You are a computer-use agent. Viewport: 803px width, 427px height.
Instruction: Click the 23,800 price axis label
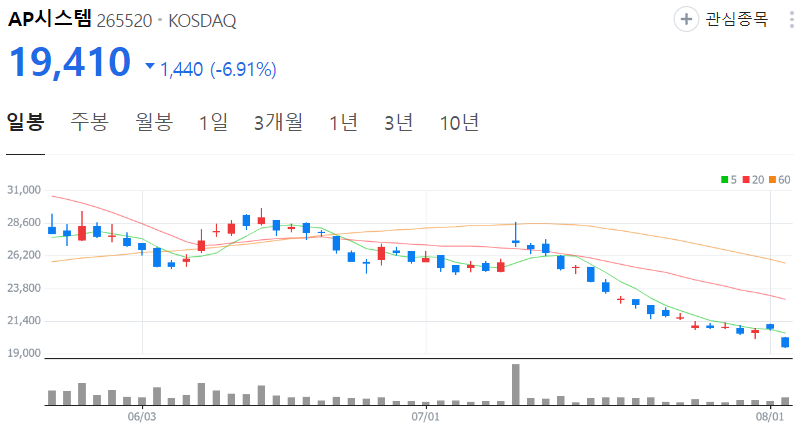24,288
